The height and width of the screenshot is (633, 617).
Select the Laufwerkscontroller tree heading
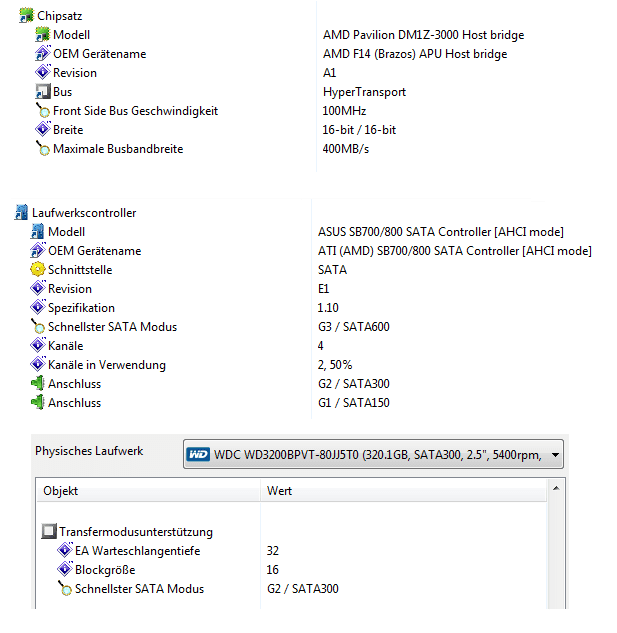click(84, 213)
